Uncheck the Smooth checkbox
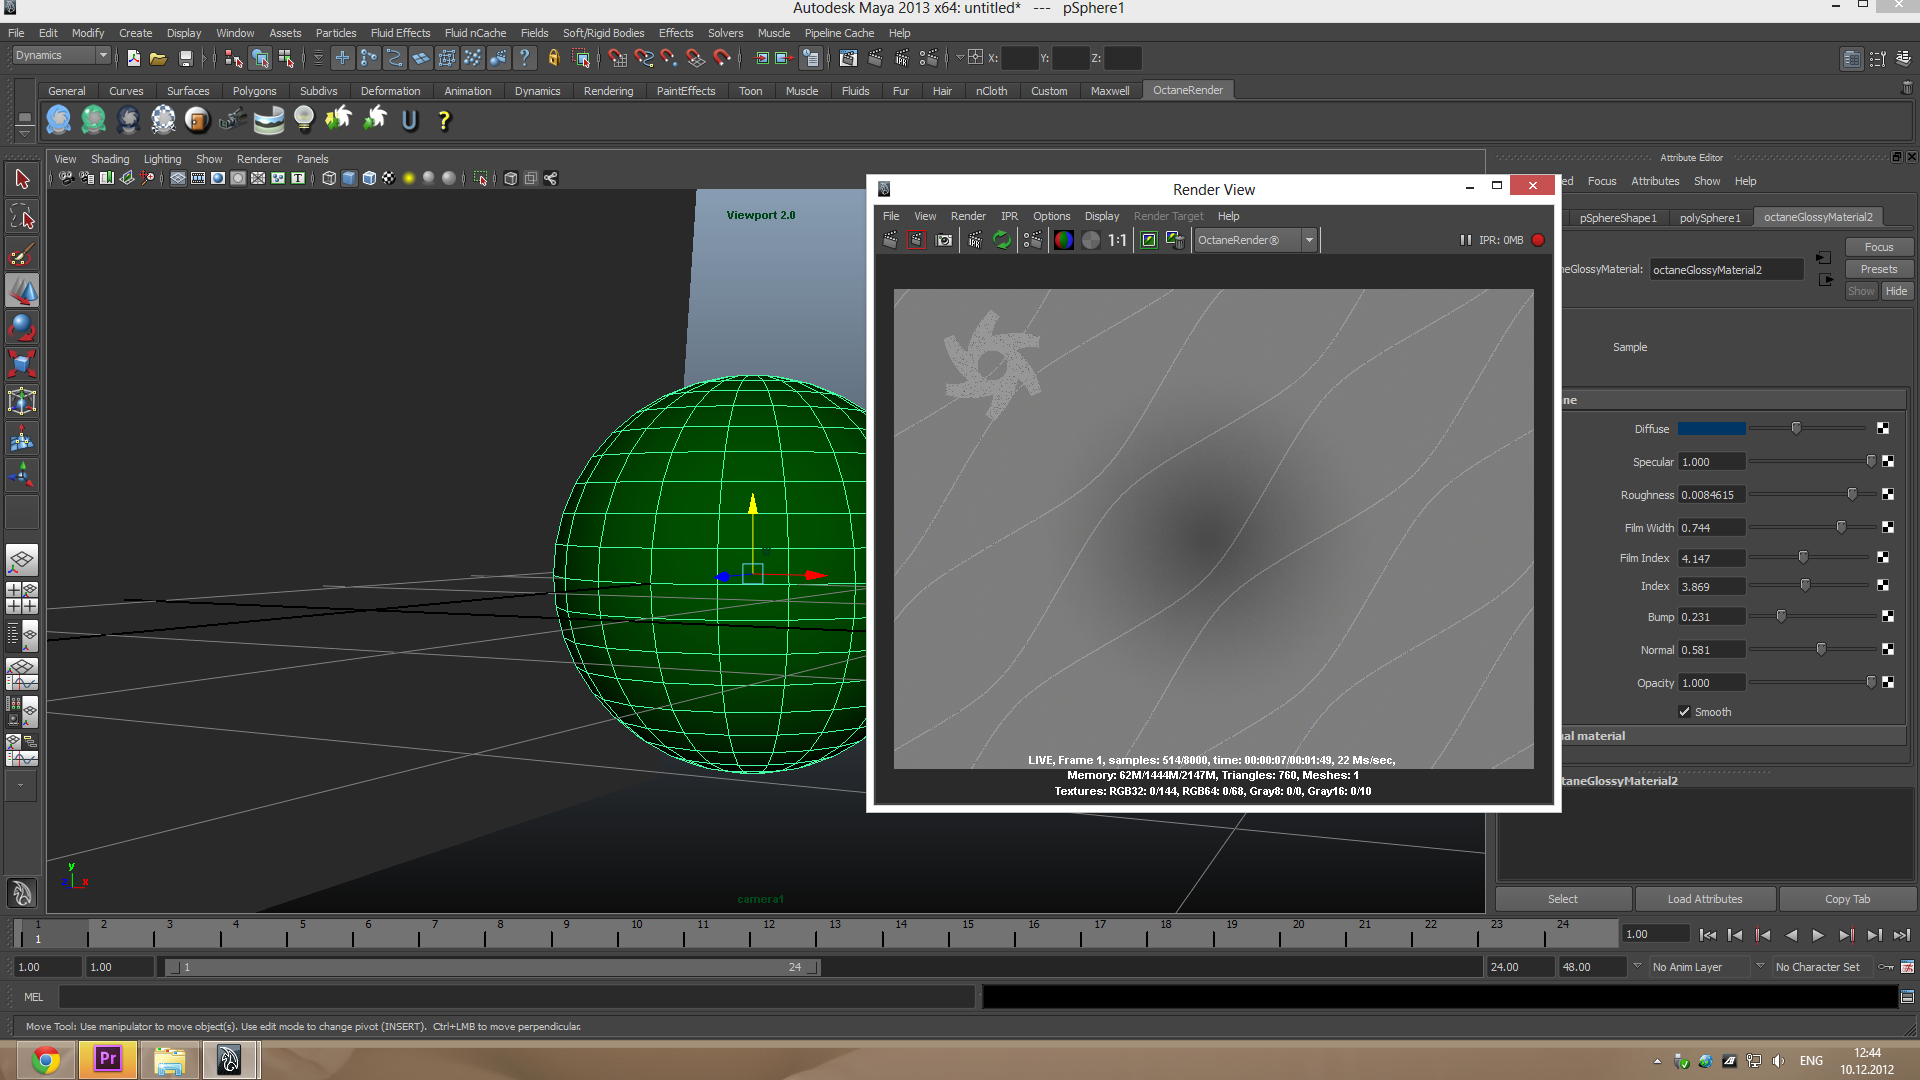The width and height of the screenshot is (1920, 1080). click(1685, 712)
